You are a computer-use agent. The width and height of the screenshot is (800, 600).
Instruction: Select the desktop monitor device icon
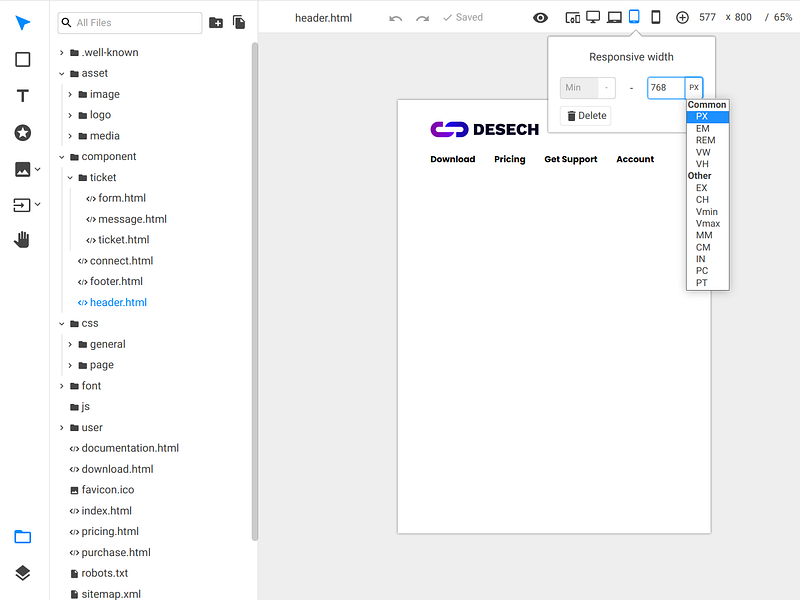pyautogui.click(x=594, y=17)
